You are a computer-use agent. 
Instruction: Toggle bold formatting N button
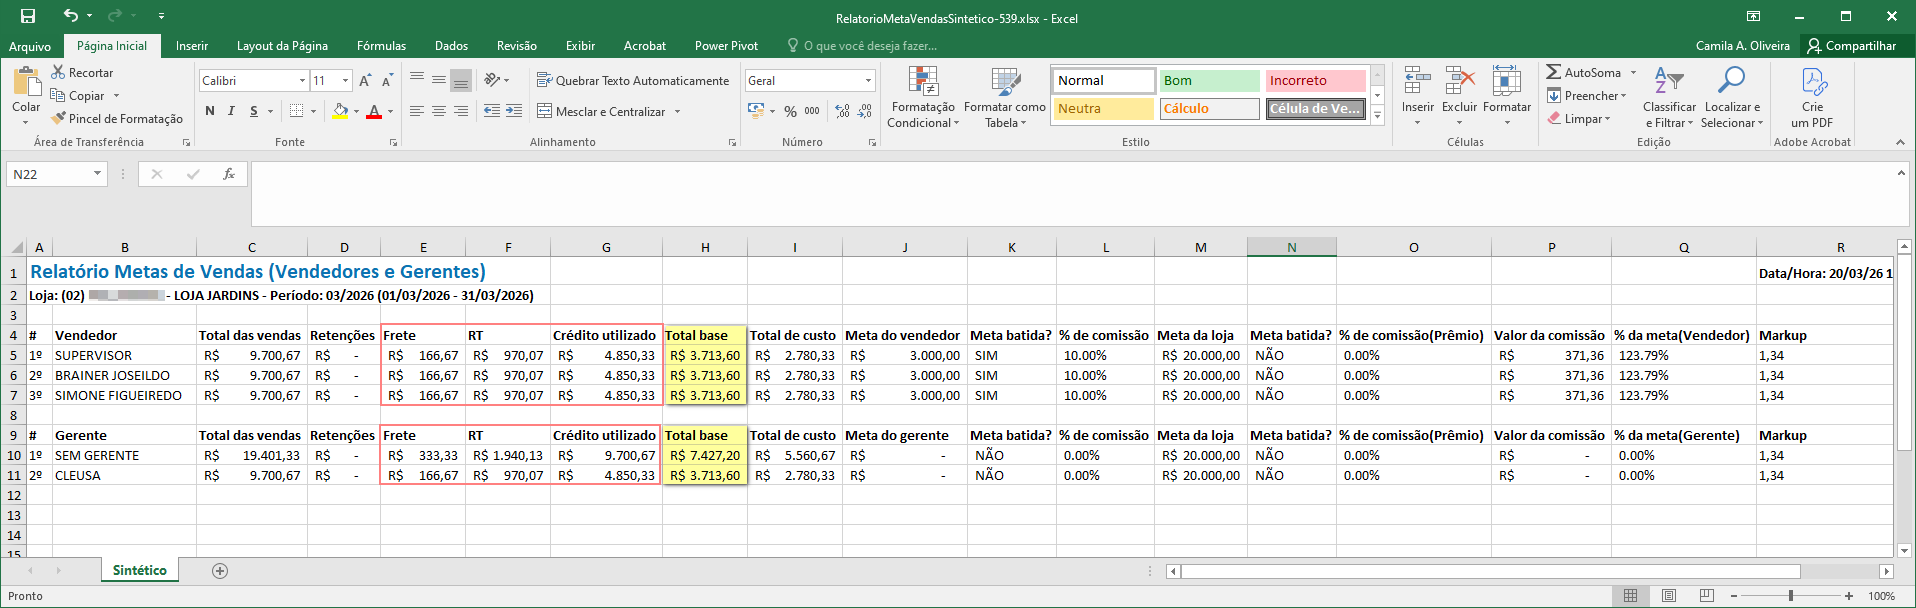(210, 111)
